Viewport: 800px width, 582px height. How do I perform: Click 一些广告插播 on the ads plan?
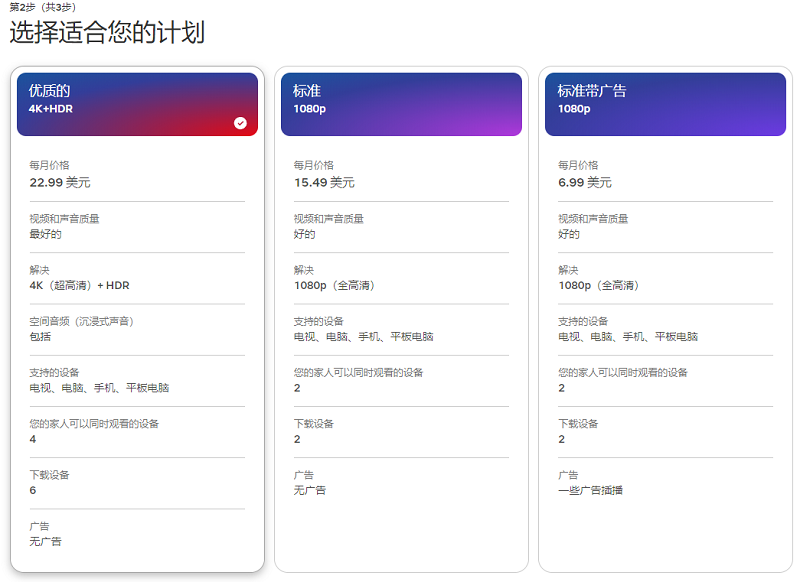(589, 490)
